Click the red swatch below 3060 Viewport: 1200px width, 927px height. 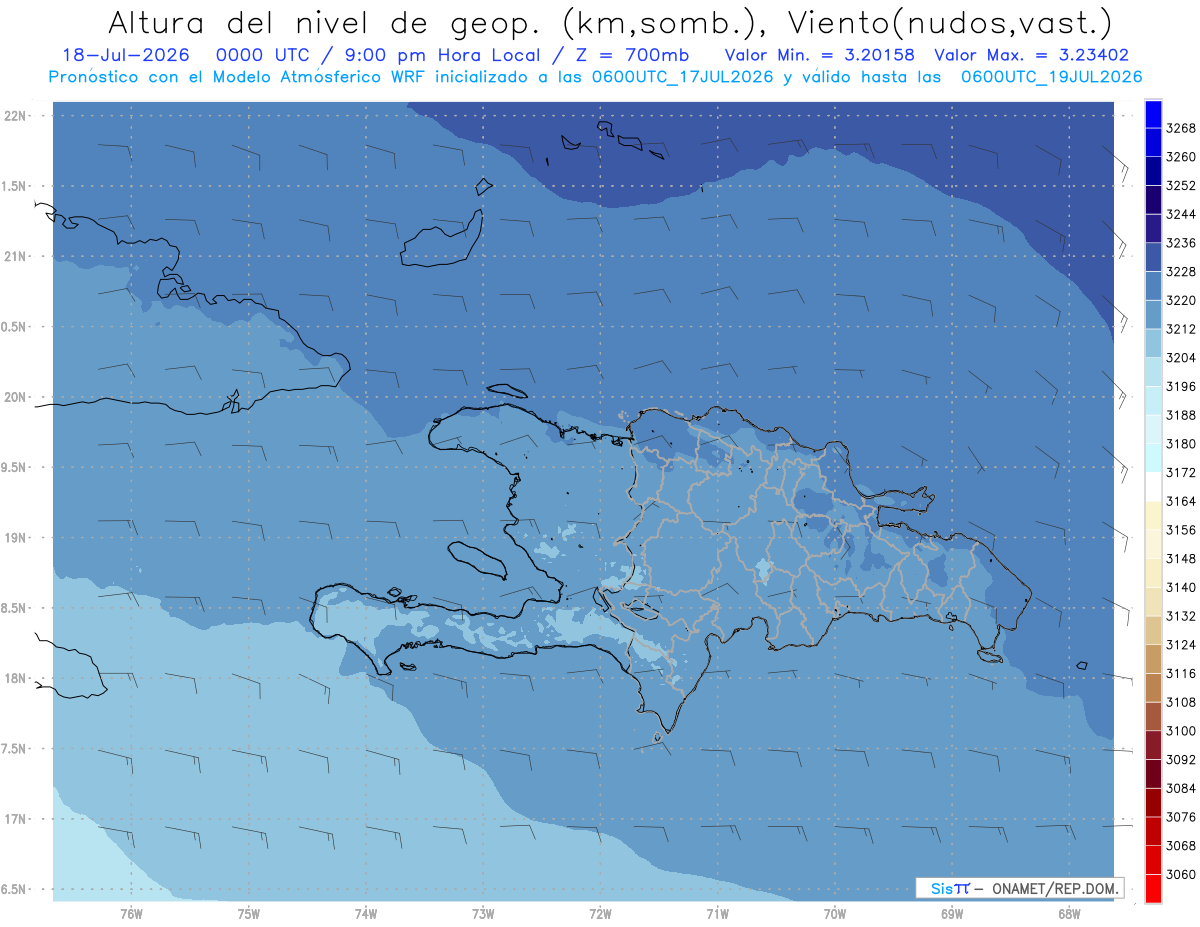[1153, 888]
